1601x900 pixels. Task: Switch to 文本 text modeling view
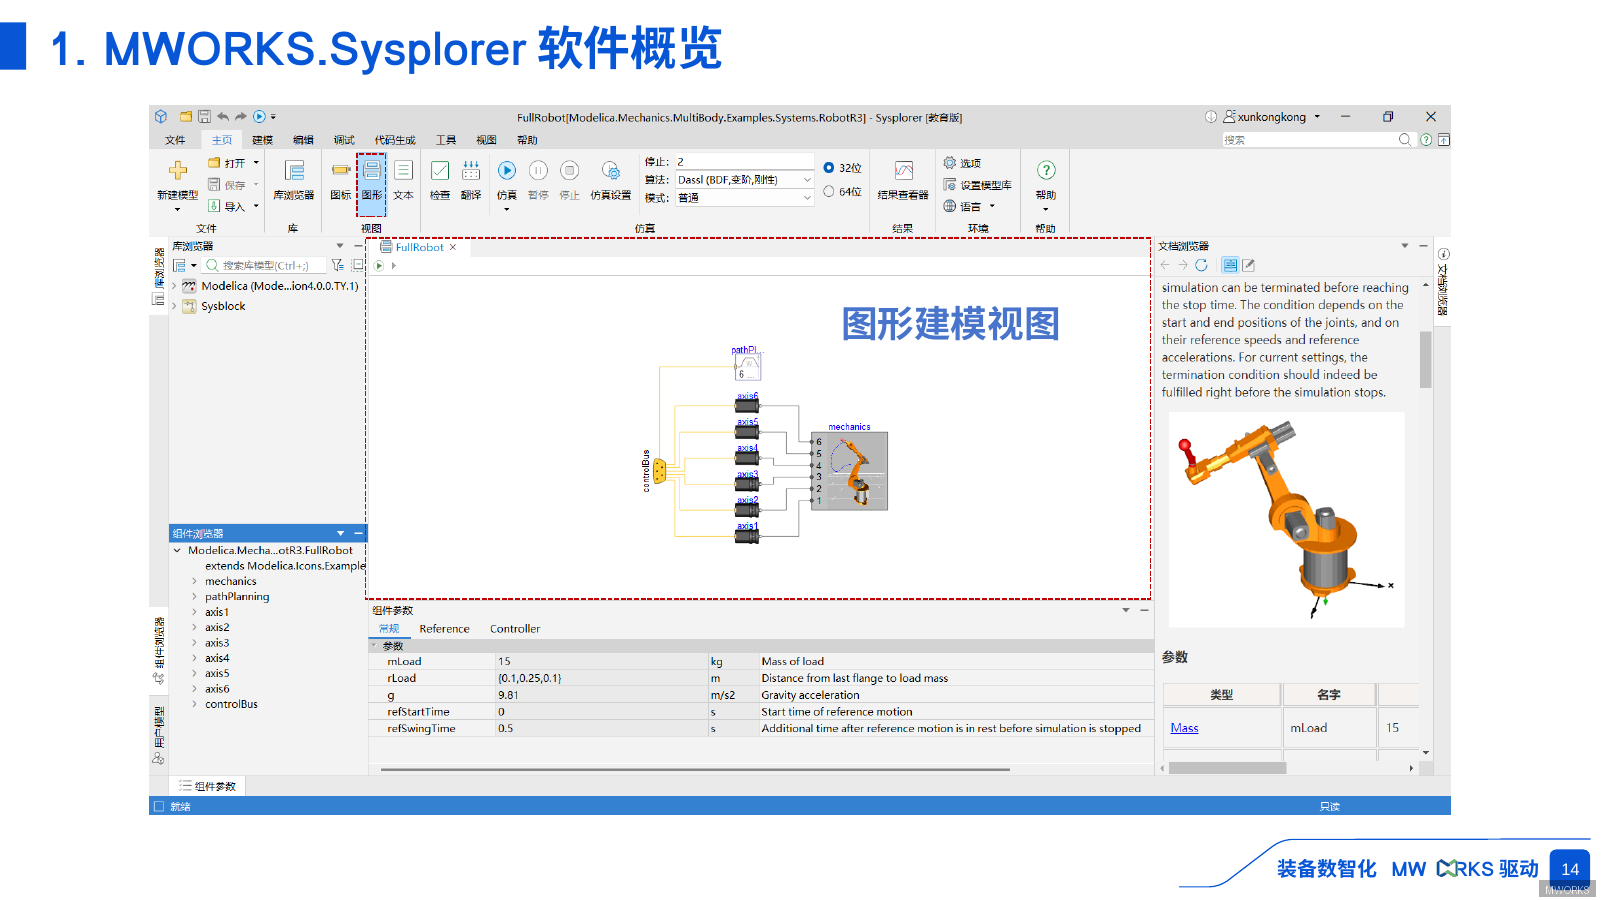click(403, 185)
